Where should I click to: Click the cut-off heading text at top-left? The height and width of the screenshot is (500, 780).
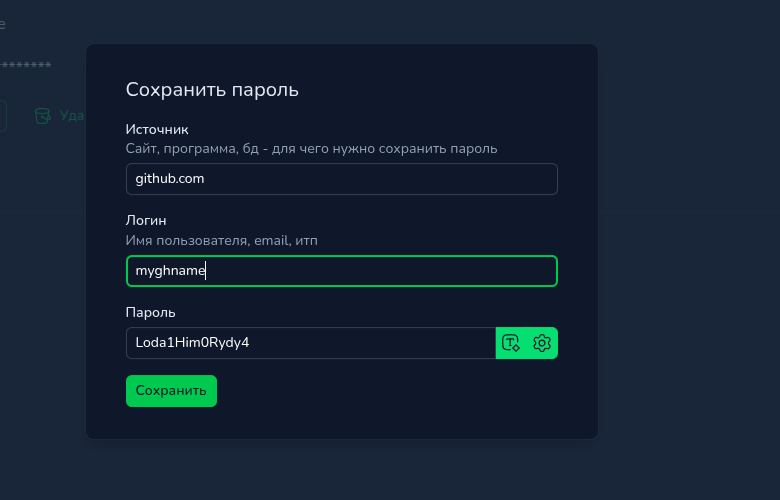[2, 24]
